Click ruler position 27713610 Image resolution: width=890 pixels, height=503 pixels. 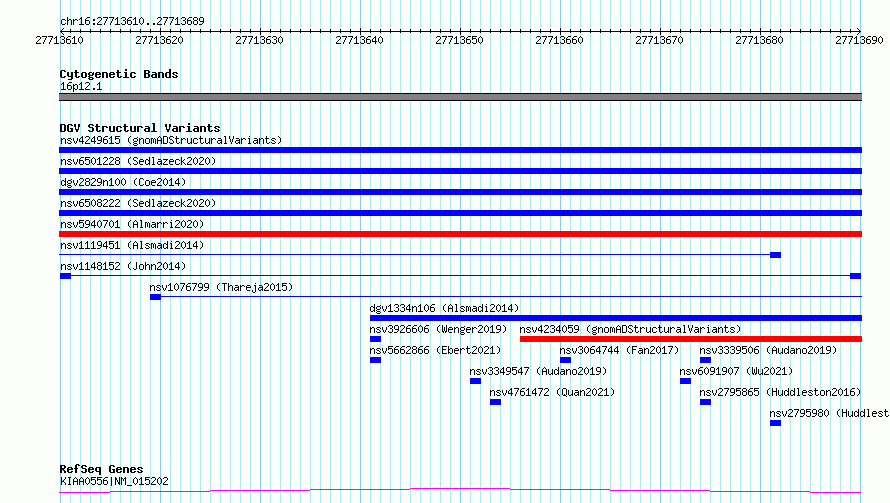click(x=60, y=40)
